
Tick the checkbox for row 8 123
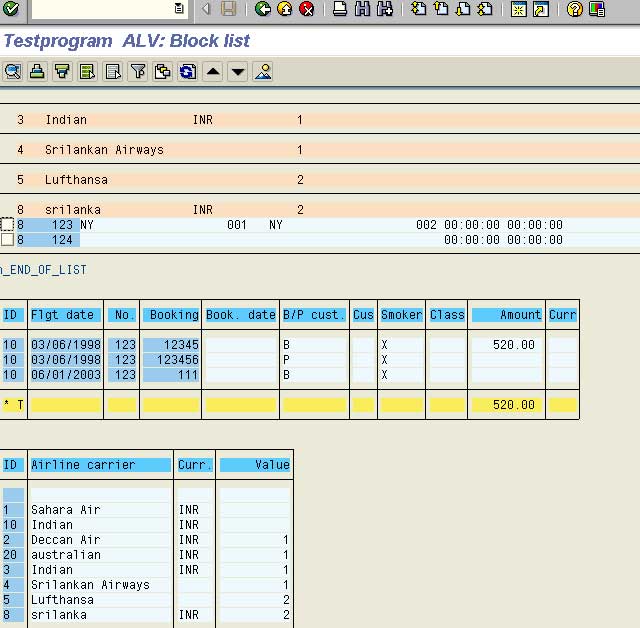point(7,224)
